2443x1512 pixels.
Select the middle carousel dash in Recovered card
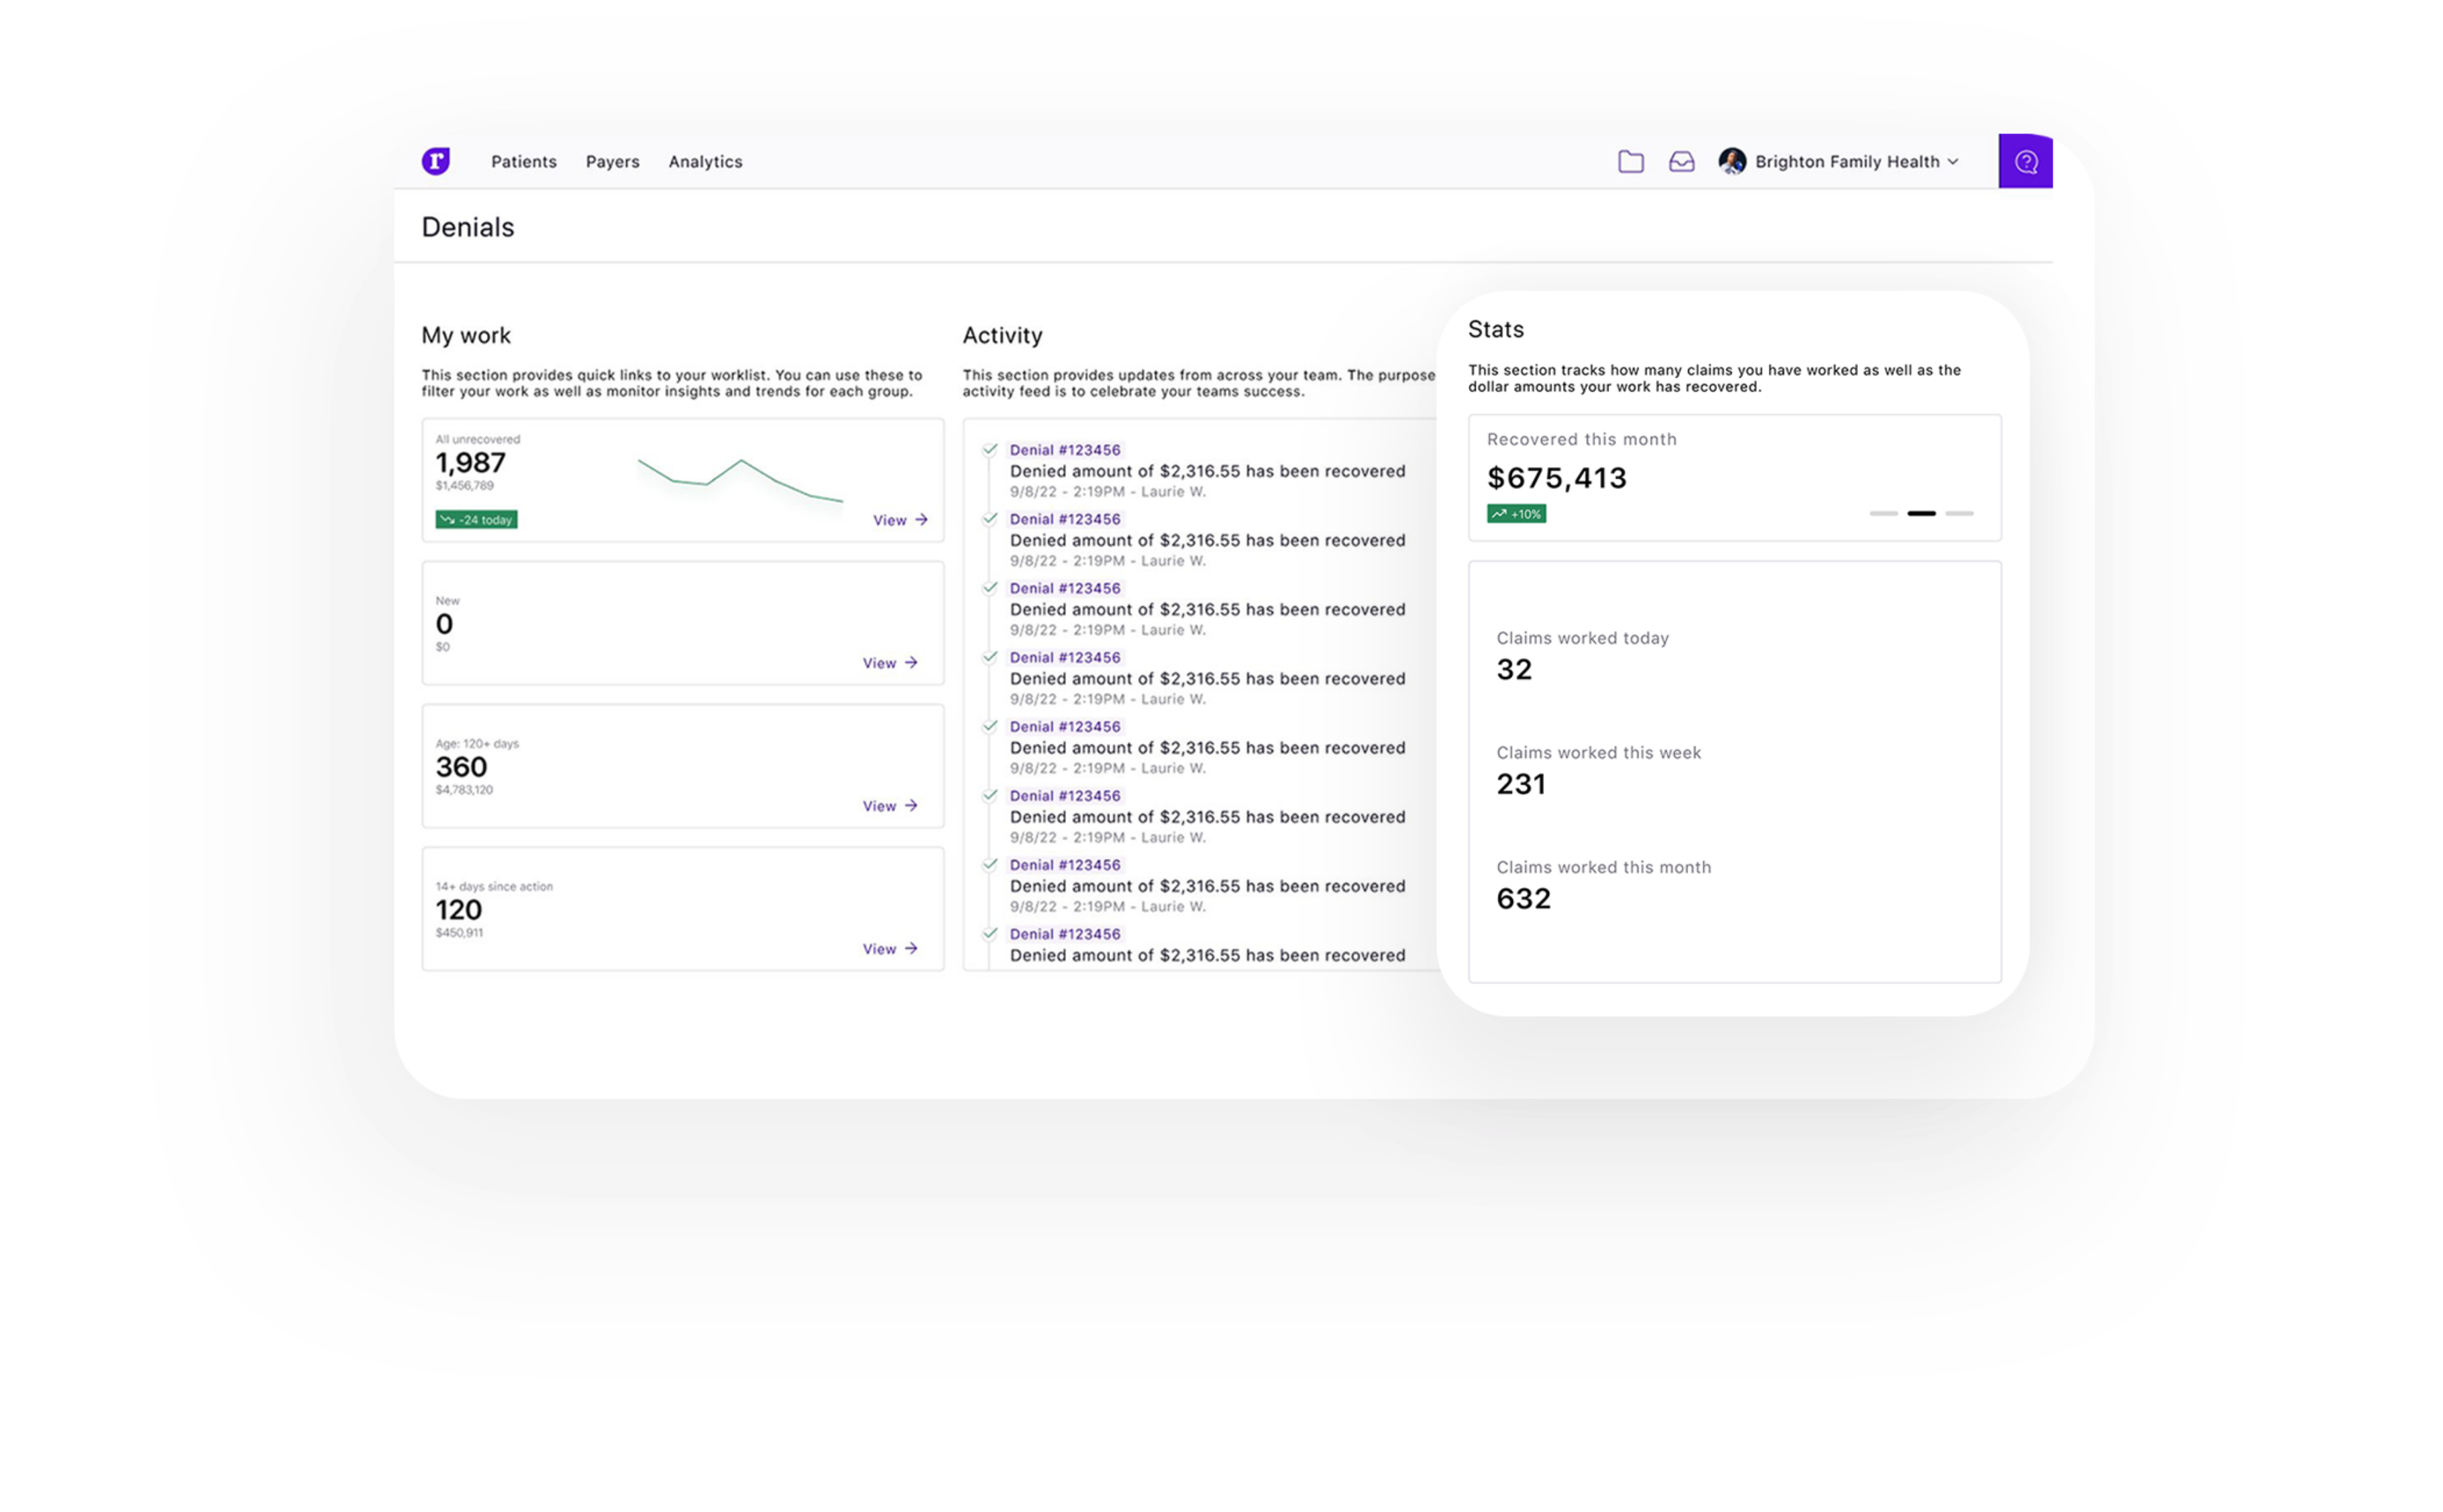tap(1921, 513)
